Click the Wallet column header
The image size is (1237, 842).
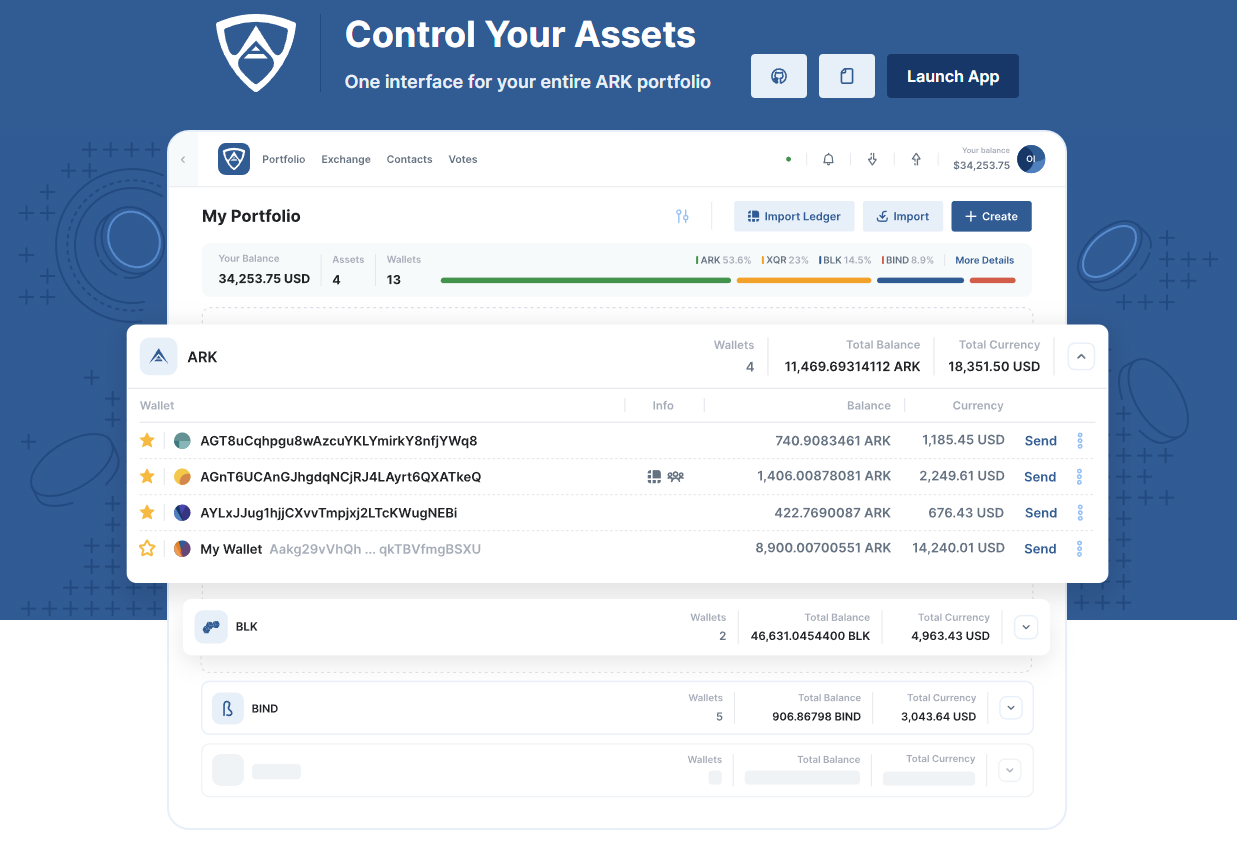click(157, 406)
